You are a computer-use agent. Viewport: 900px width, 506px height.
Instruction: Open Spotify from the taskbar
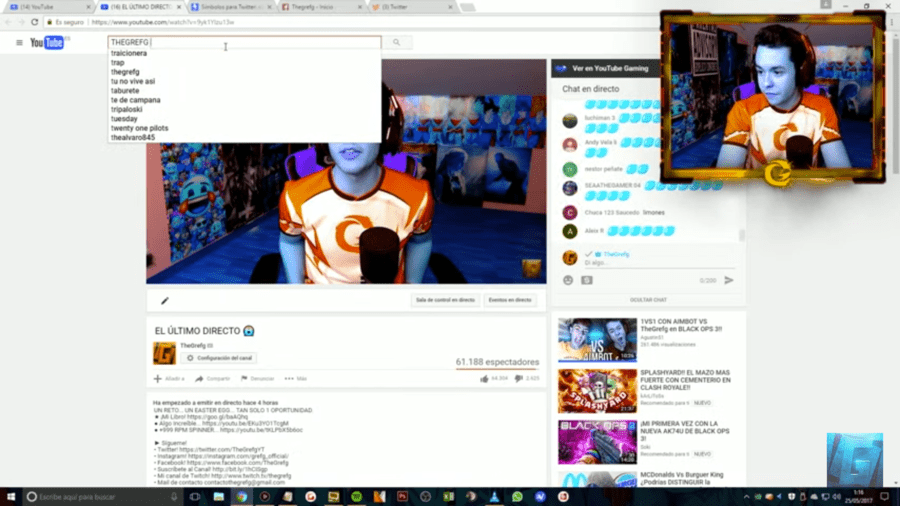coord(356,497)
